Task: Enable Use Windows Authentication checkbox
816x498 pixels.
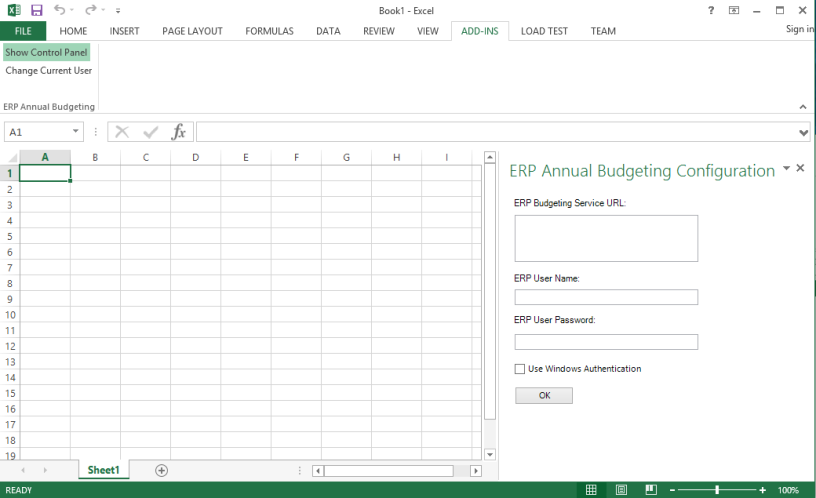Action: [520, 369]
